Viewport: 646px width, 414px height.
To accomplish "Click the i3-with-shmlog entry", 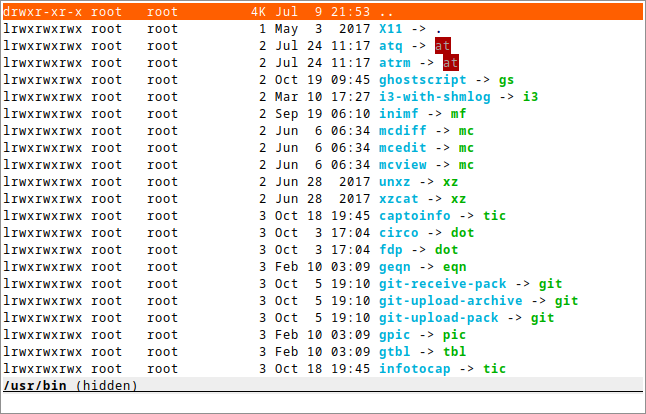I will point(436,97).
